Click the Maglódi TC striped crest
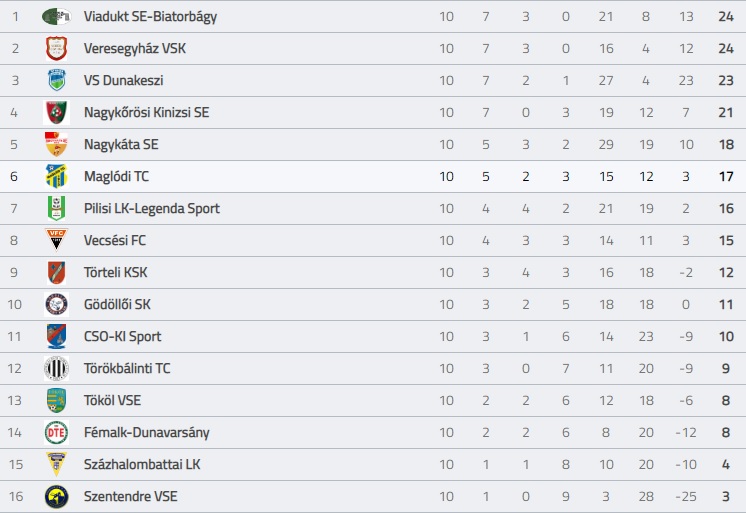746x513 pixels. coord(56,177)
